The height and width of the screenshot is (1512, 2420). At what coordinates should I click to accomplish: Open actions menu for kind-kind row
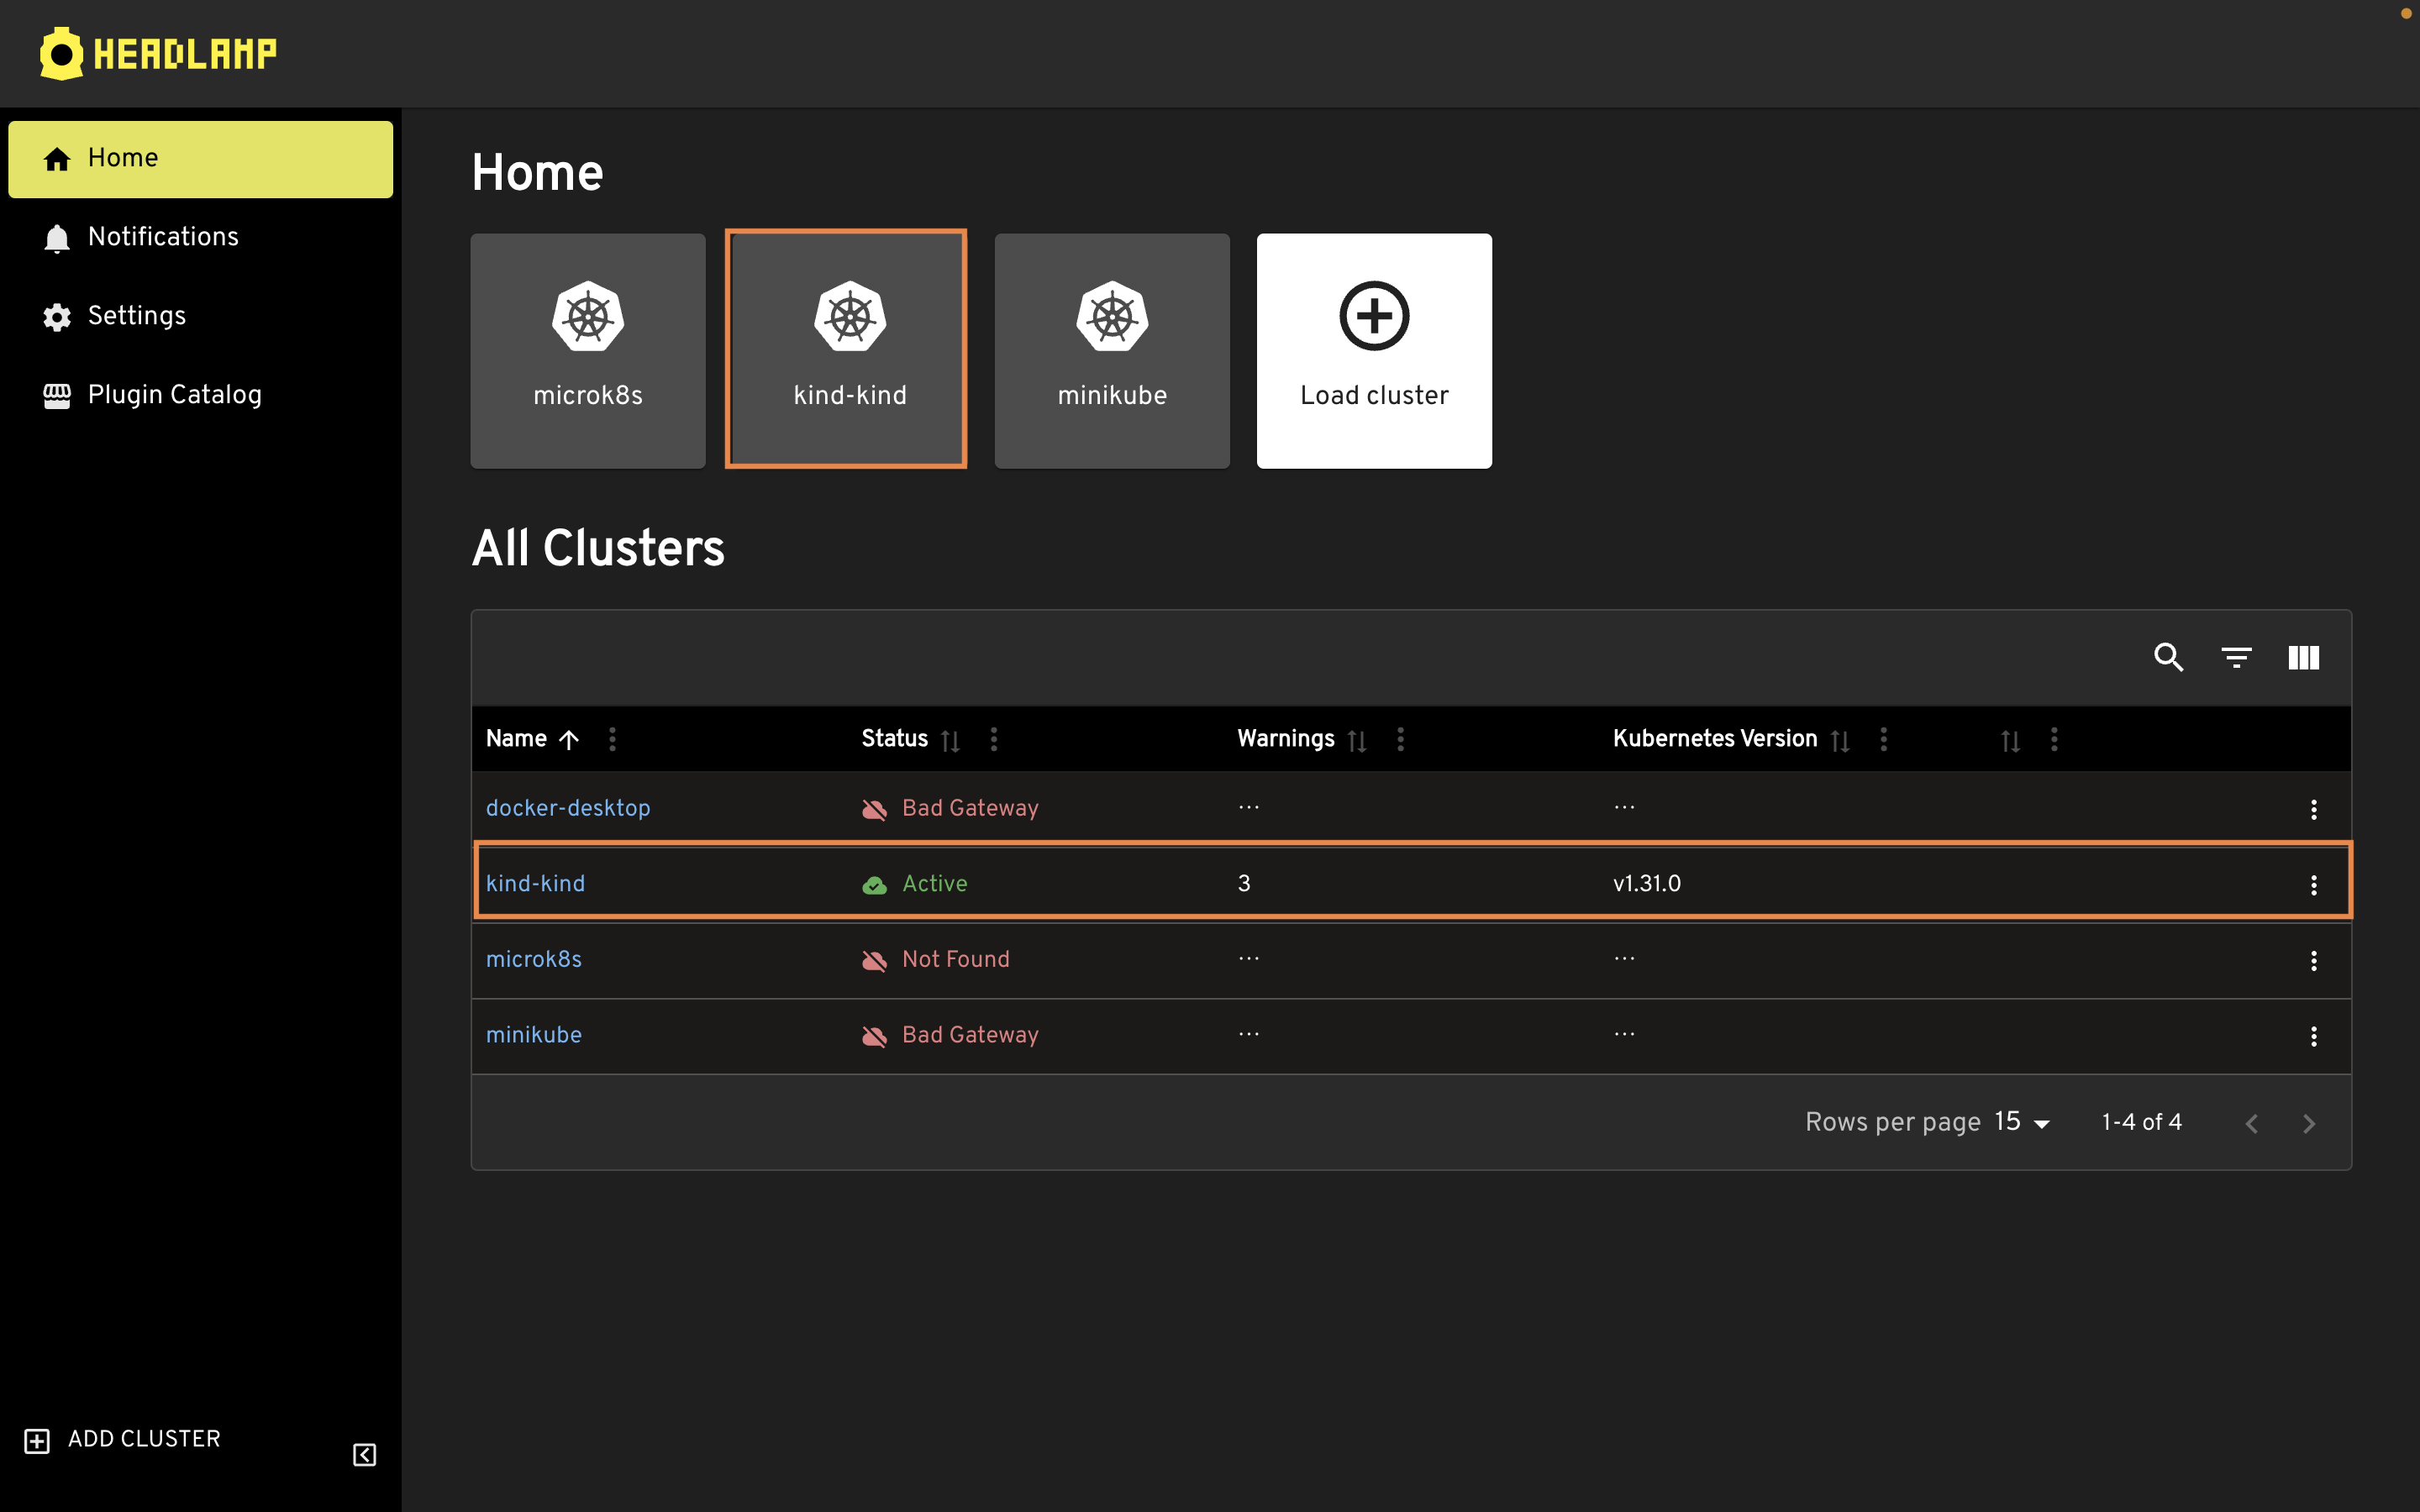click(x=2313, y=884)
